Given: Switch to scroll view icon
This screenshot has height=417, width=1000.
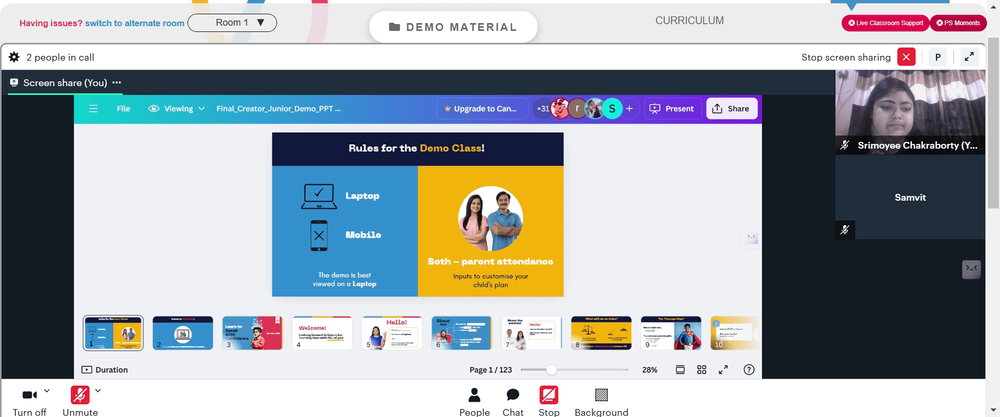Looking at the screenshot, I should (x=680, y=370).
